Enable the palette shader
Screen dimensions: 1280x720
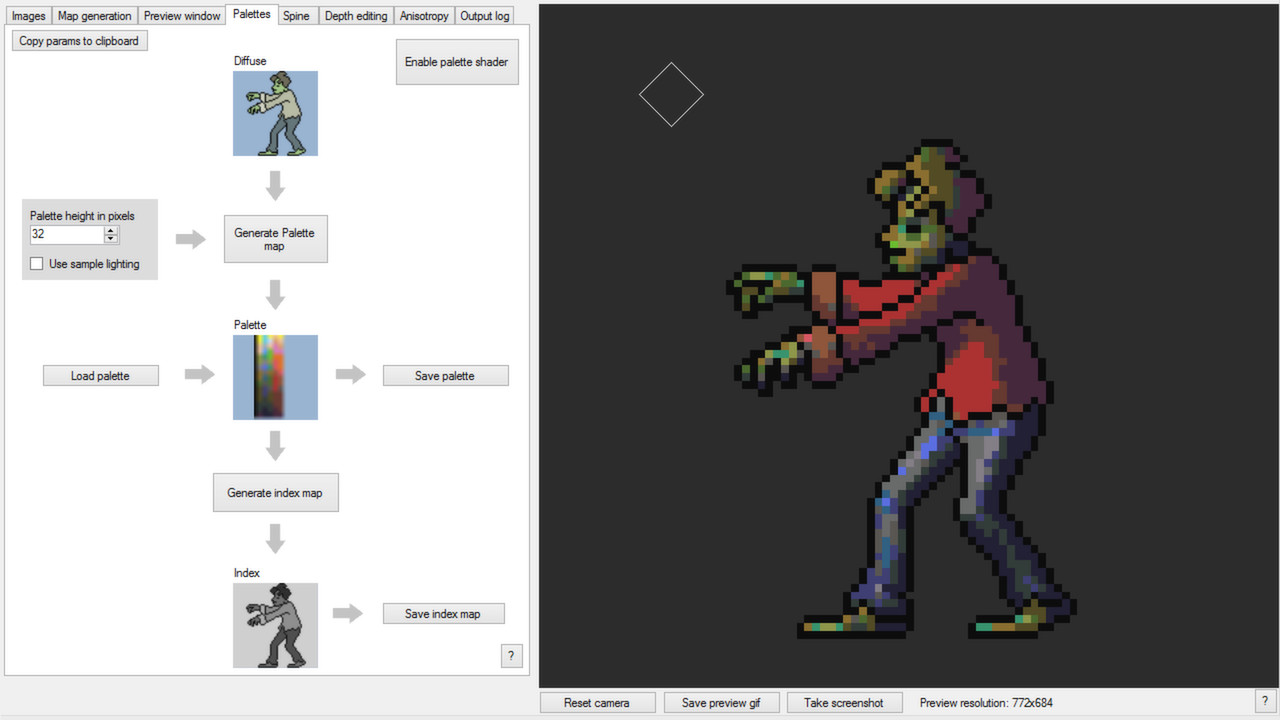point(456,61)
